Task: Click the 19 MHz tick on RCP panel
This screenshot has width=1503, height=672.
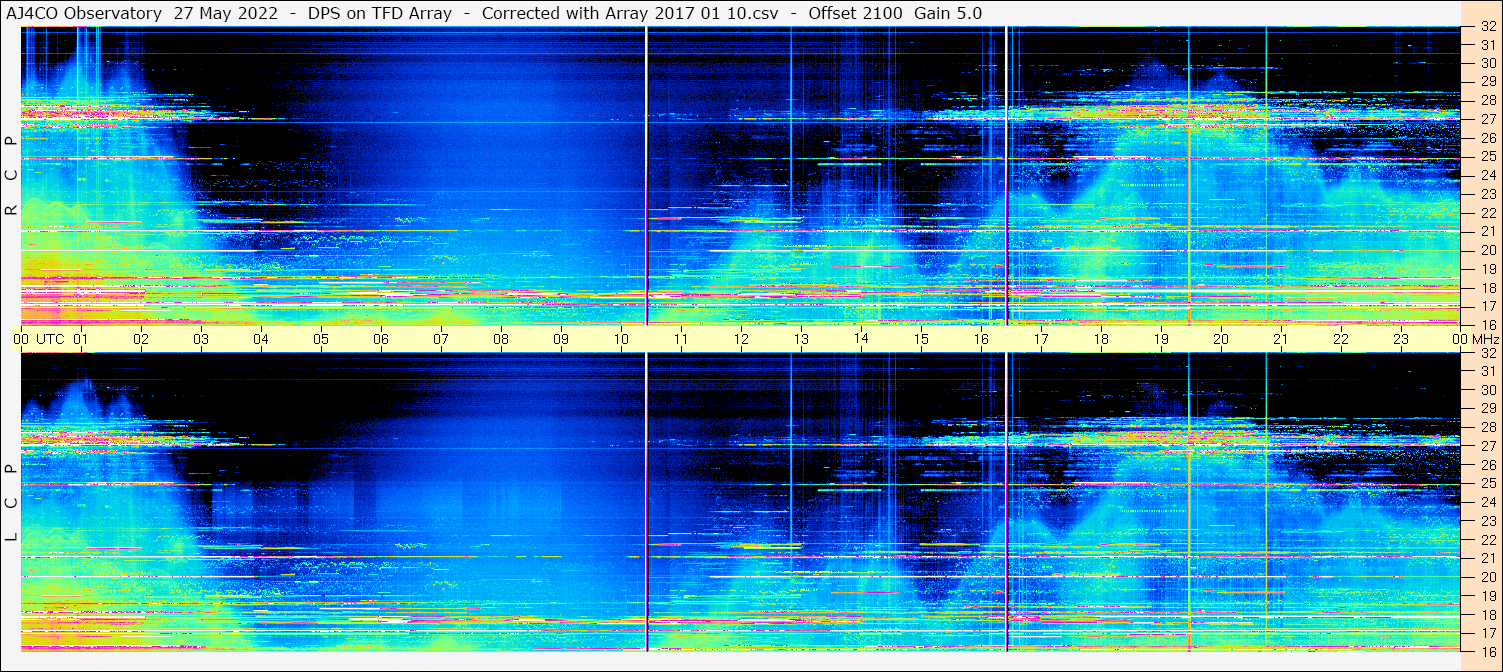Action: point(1487,268)
